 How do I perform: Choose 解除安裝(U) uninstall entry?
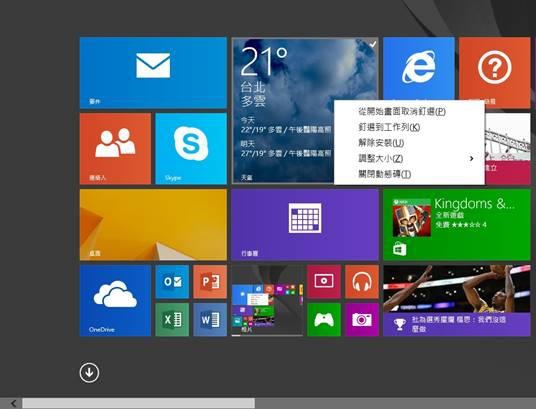409,143
